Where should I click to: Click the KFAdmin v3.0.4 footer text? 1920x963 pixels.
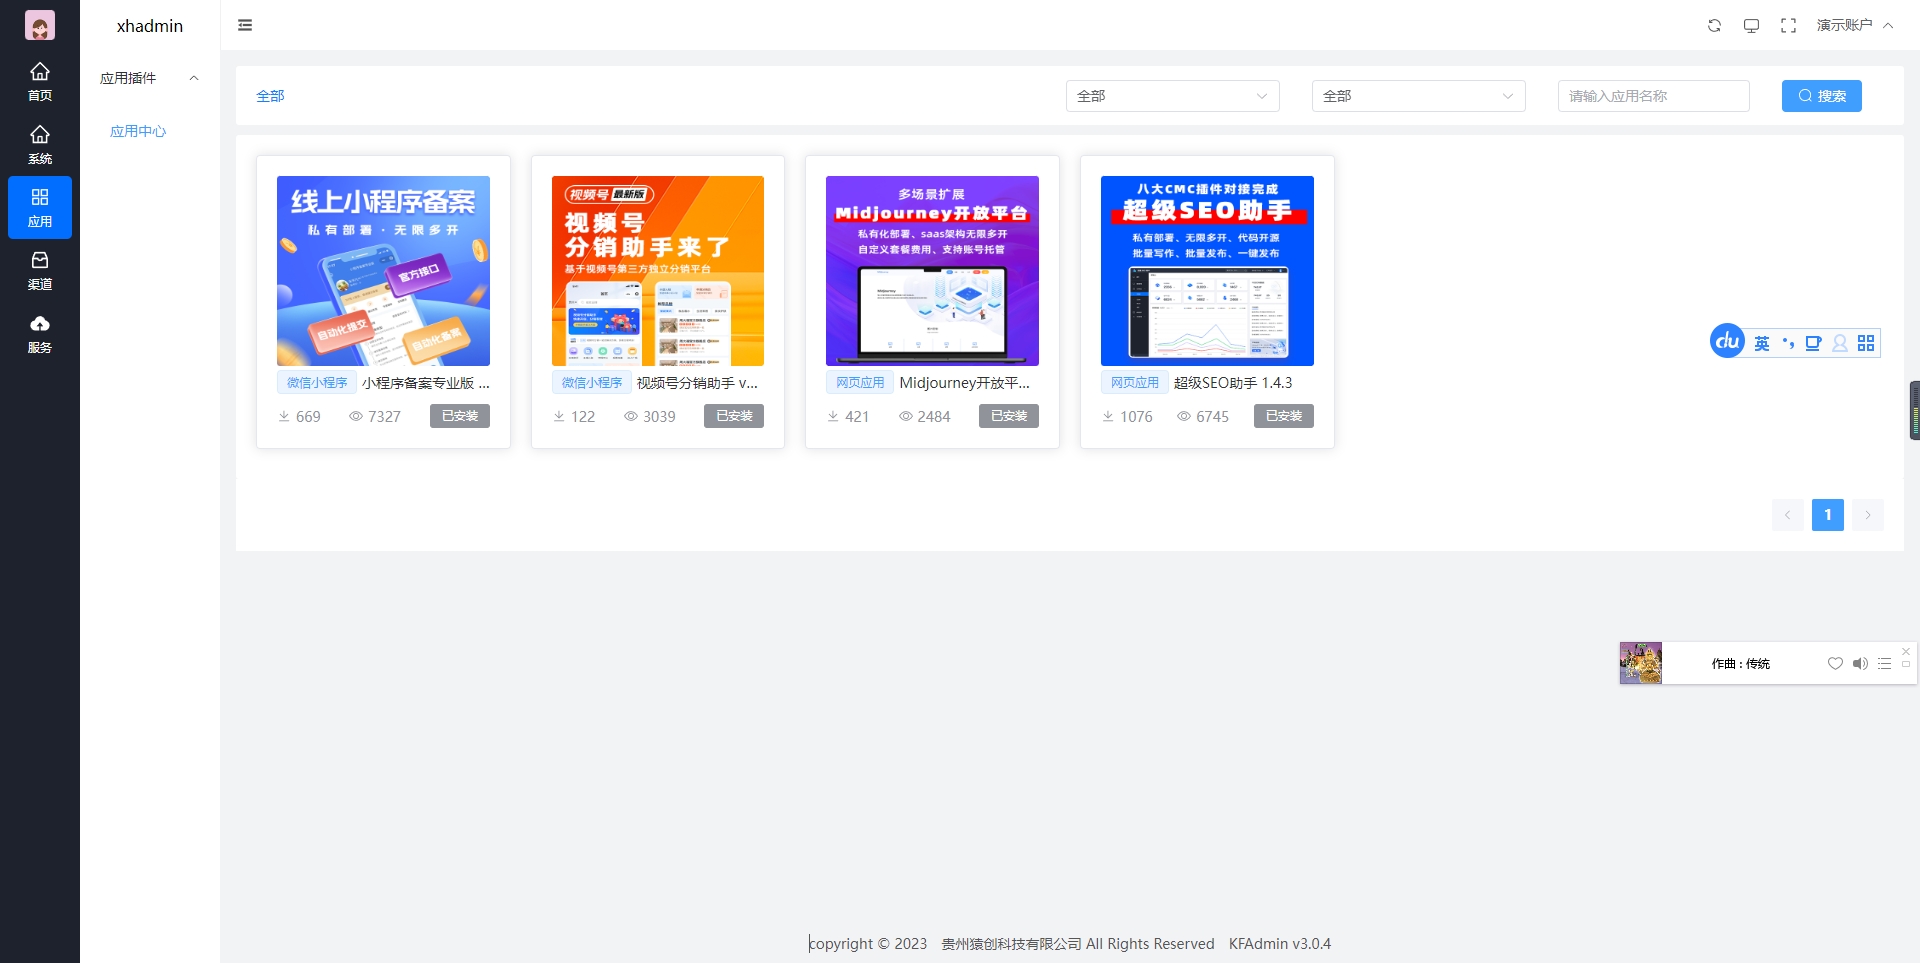click(1280, 944)
